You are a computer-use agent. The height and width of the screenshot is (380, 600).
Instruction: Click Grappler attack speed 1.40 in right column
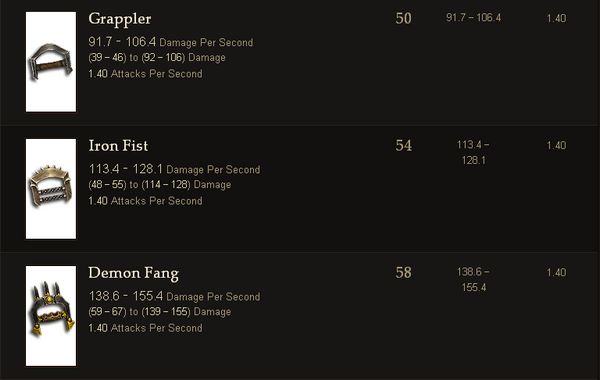556,18
